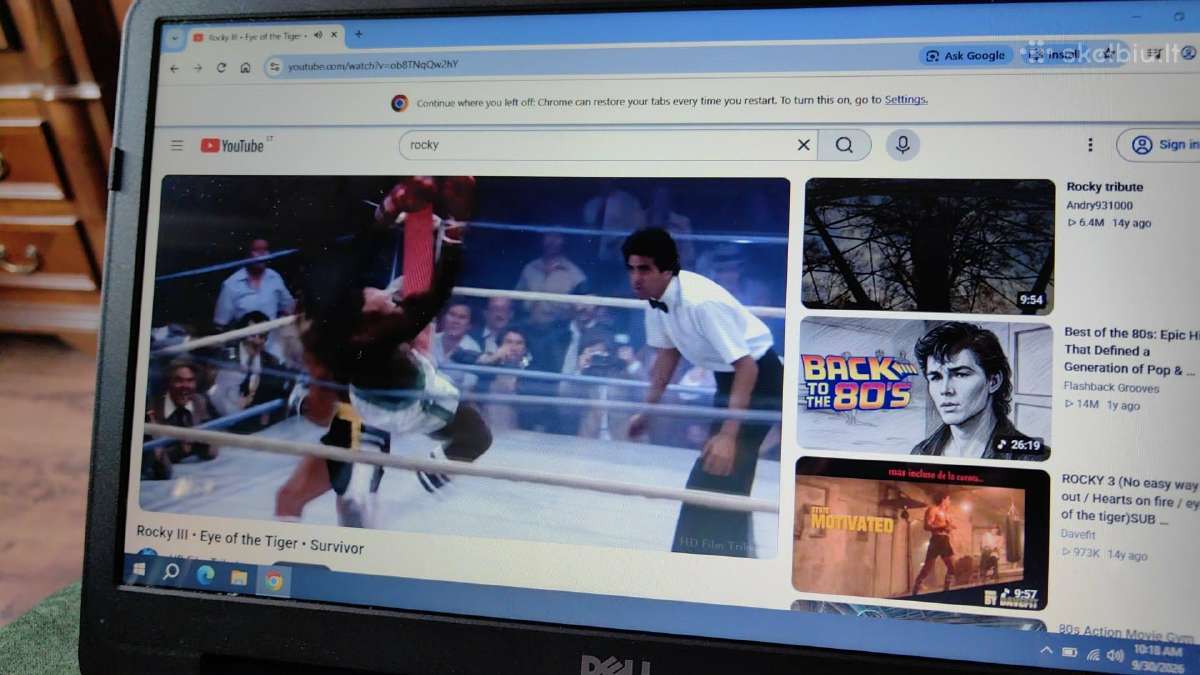Image resolution: width=1200 pixels, height=675 pixels.
Task: Click the magnifier search button on YouTube
Action: tap(844, 145)
